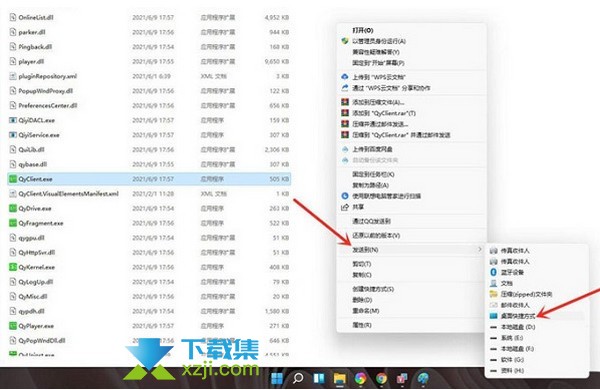
Task: Choose 还原以前的版本(V) entry
Action: click(376, 235)
